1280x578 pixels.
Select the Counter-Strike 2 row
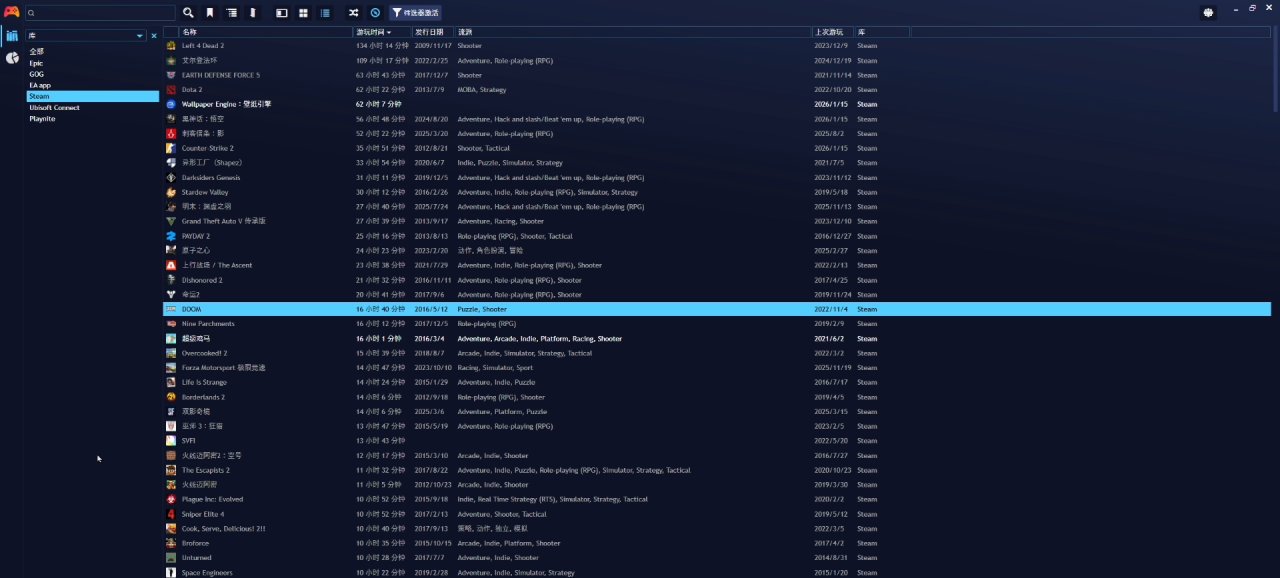tap(717, 148)
